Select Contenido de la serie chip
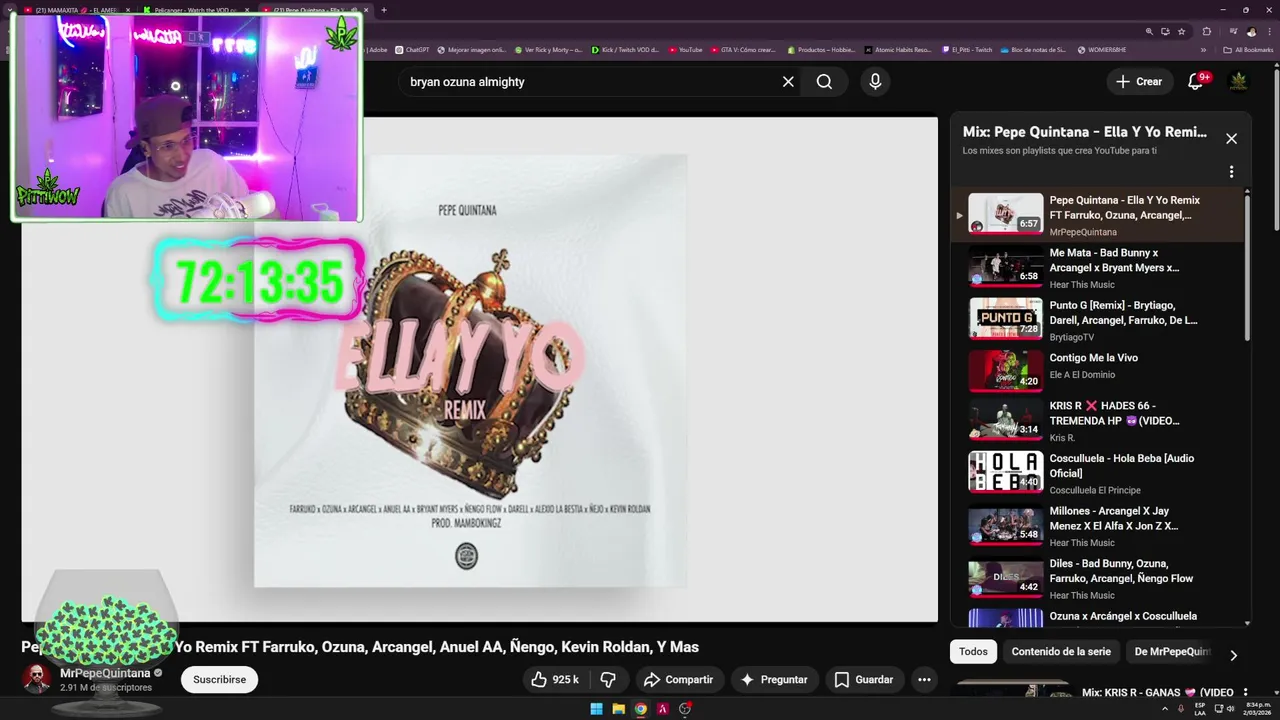Screen dimensions: 1280x720 (x=1061, y=652)
